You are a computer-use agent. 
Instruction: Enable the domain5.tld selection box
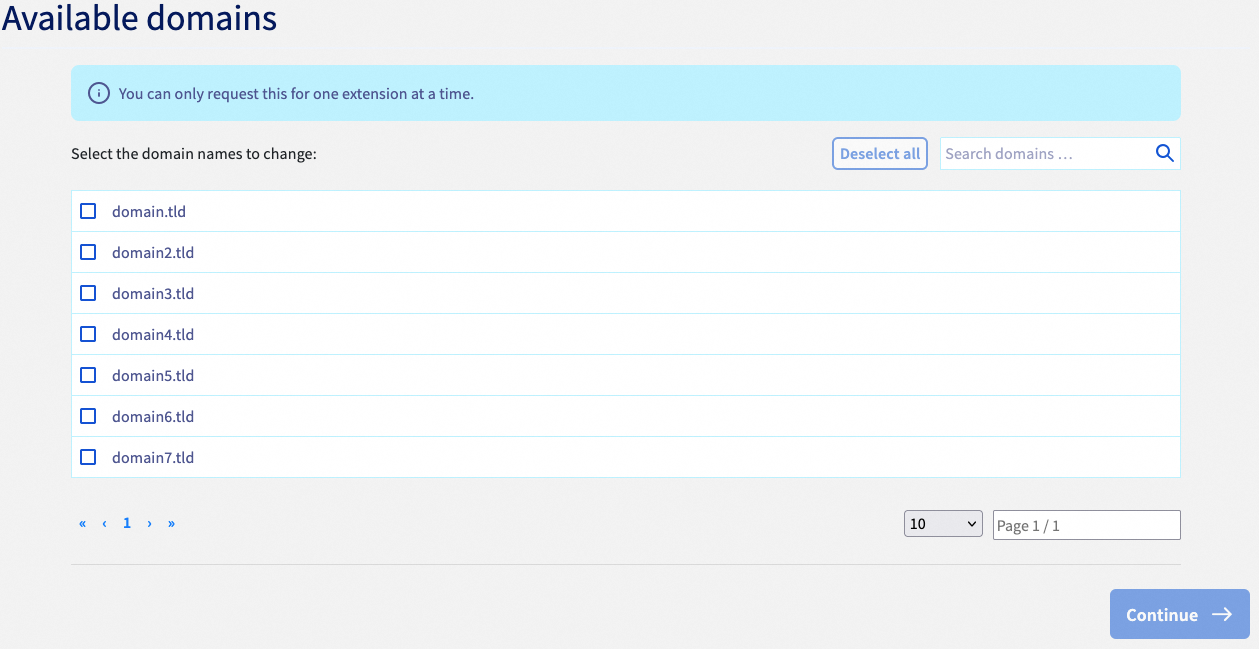[88, 375]
